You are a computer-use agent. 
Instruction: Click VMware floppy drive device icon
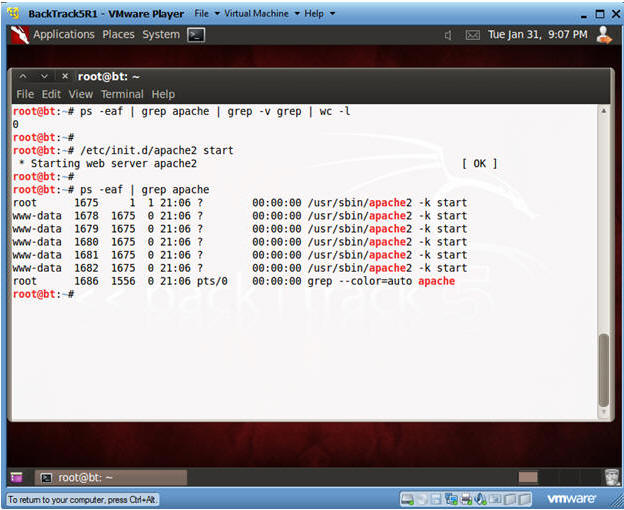(x=437, y=499)
